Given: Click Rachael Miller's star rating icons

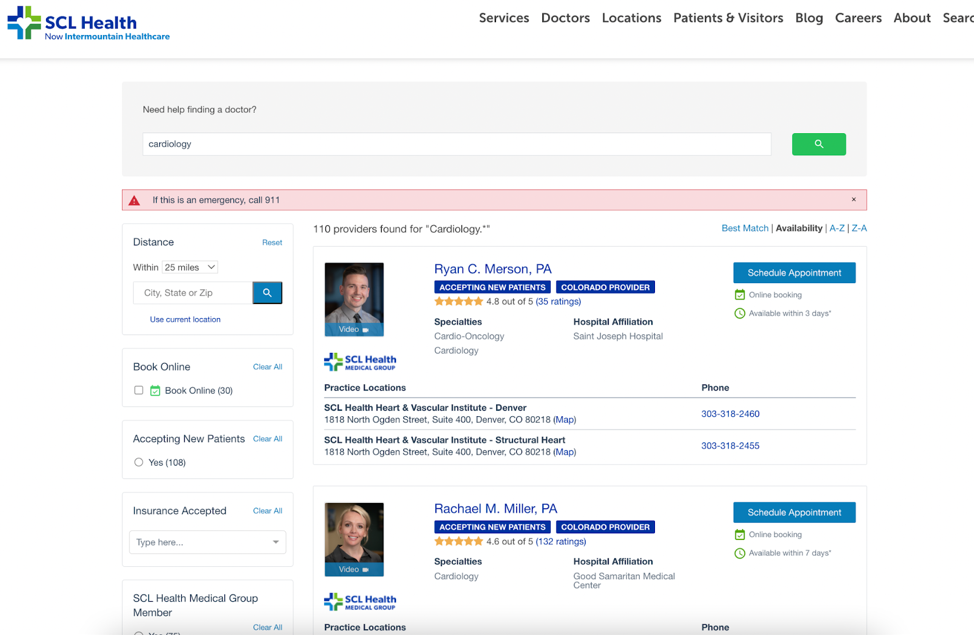Looking at the screenshot, I should click(458, 541).
